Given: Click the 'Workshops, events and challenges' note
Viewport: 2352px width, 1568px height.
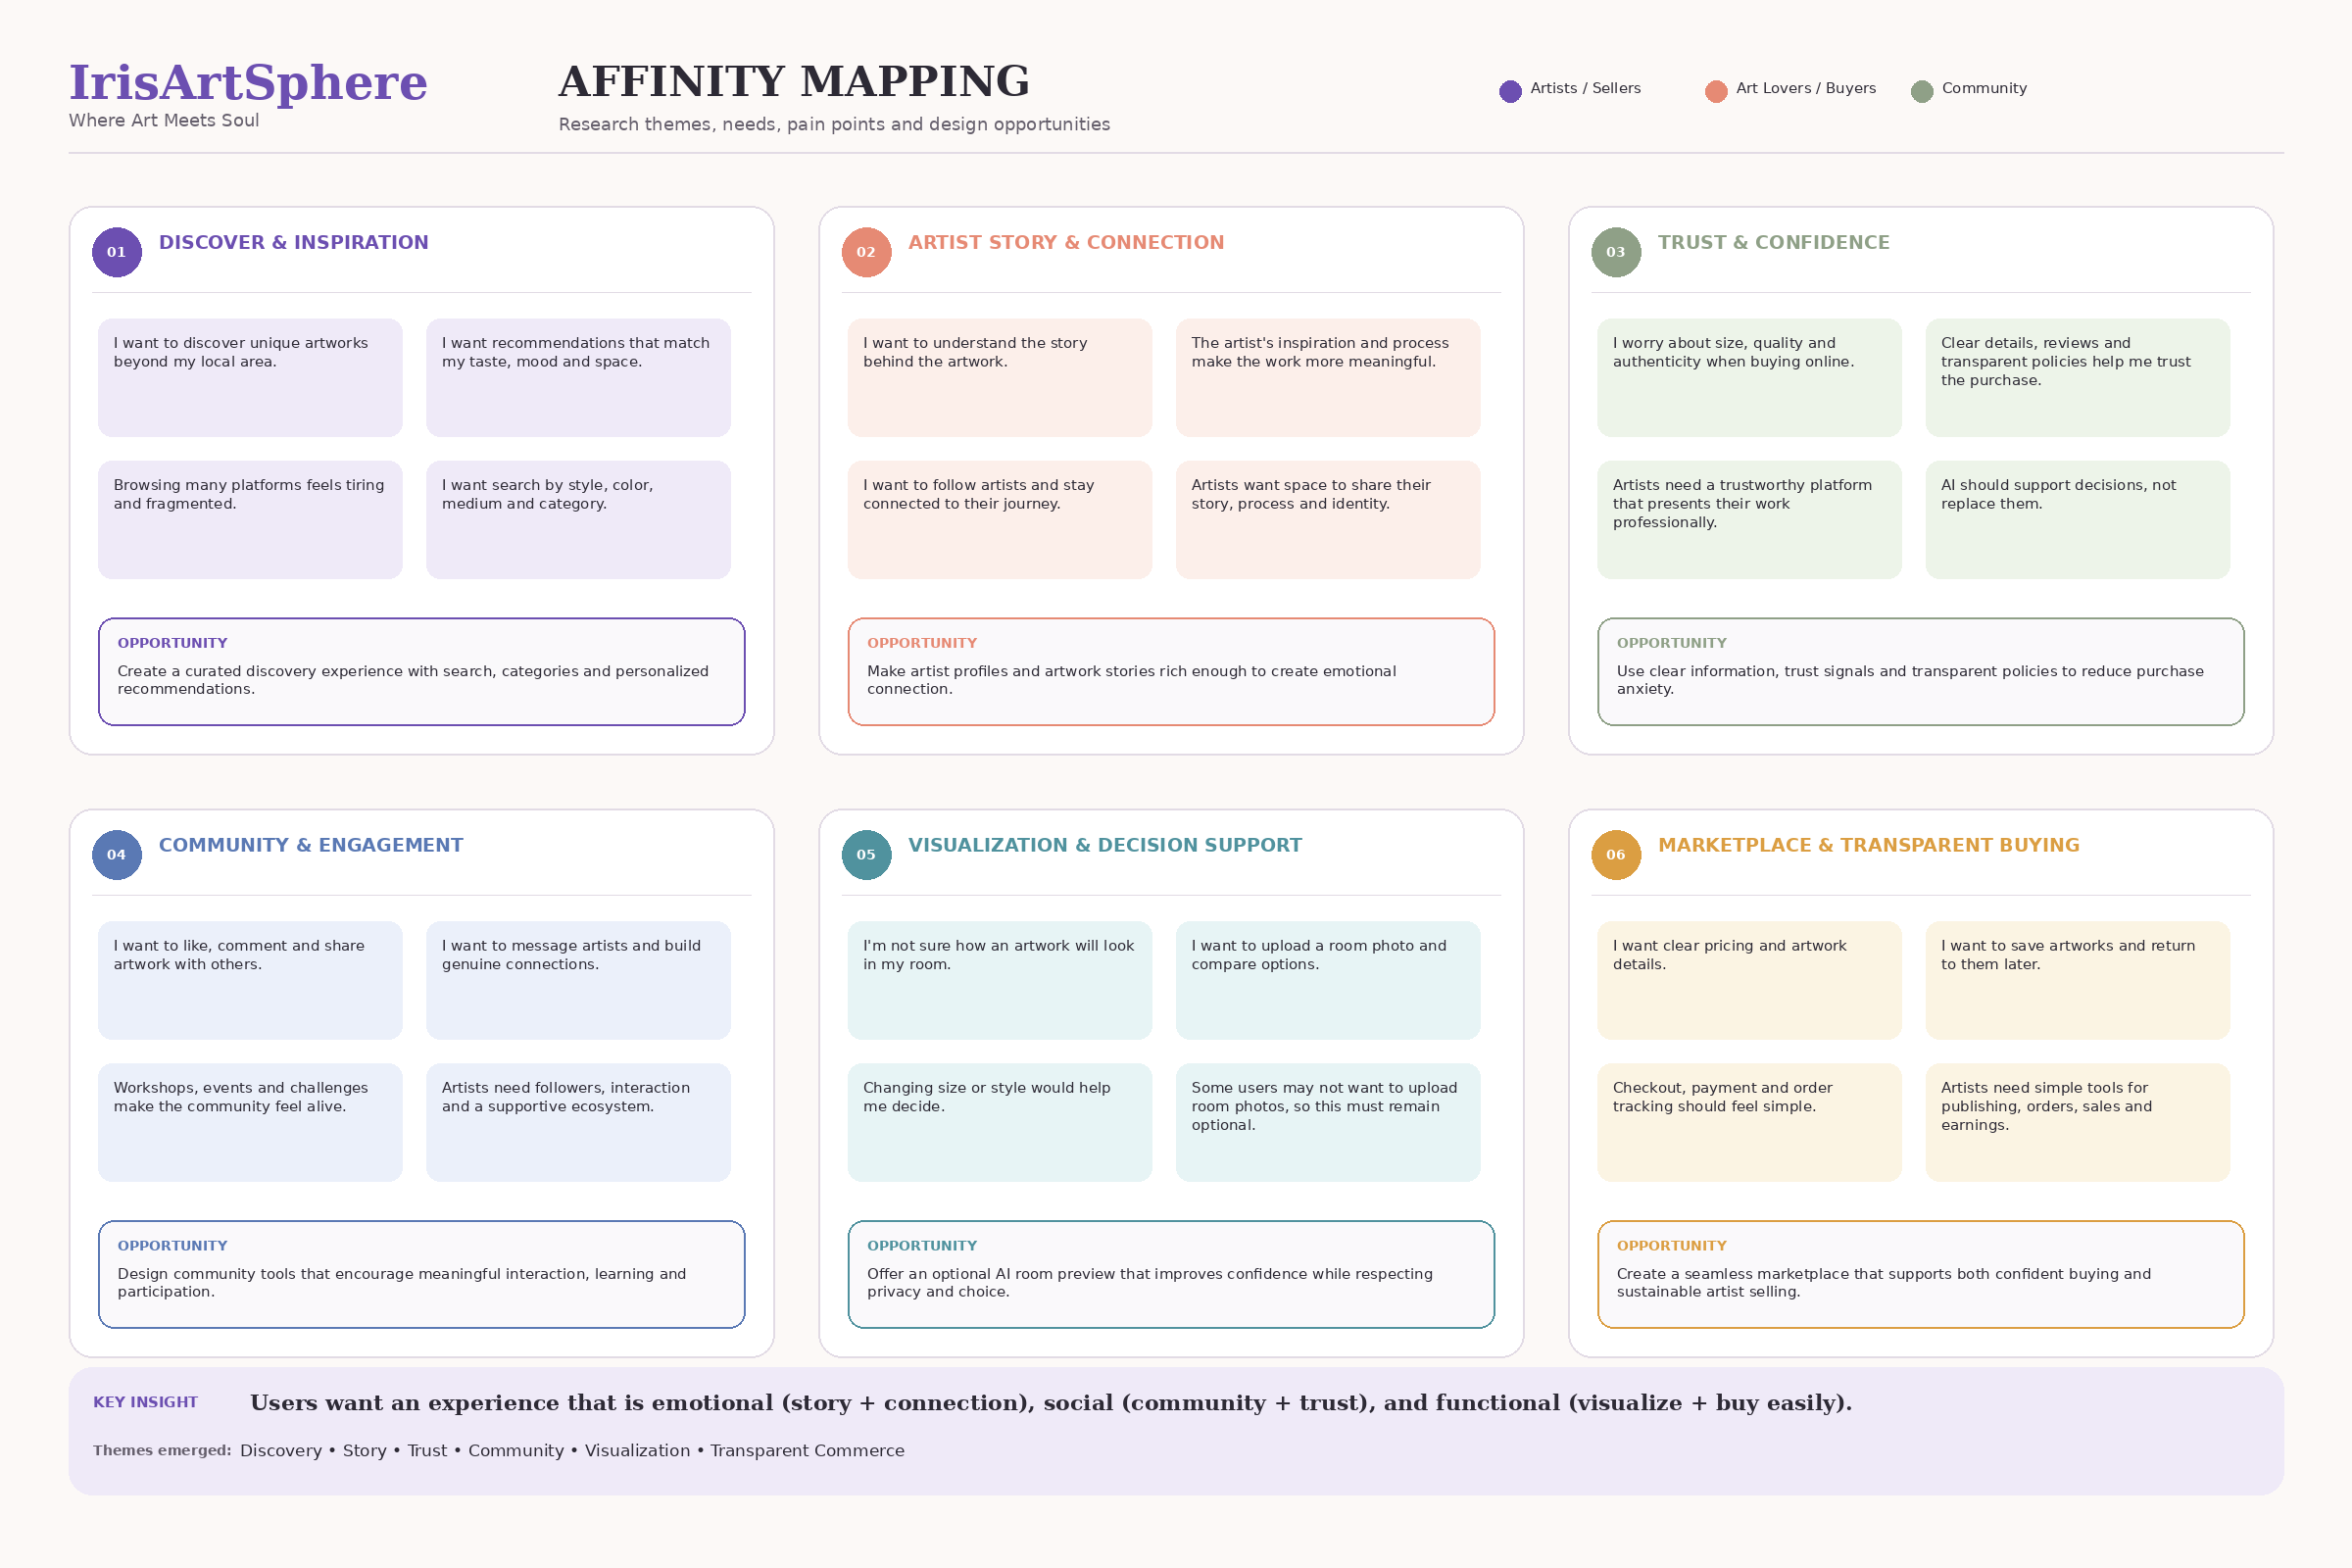Looking at the screenshot, I should (x=250, y=1123).
